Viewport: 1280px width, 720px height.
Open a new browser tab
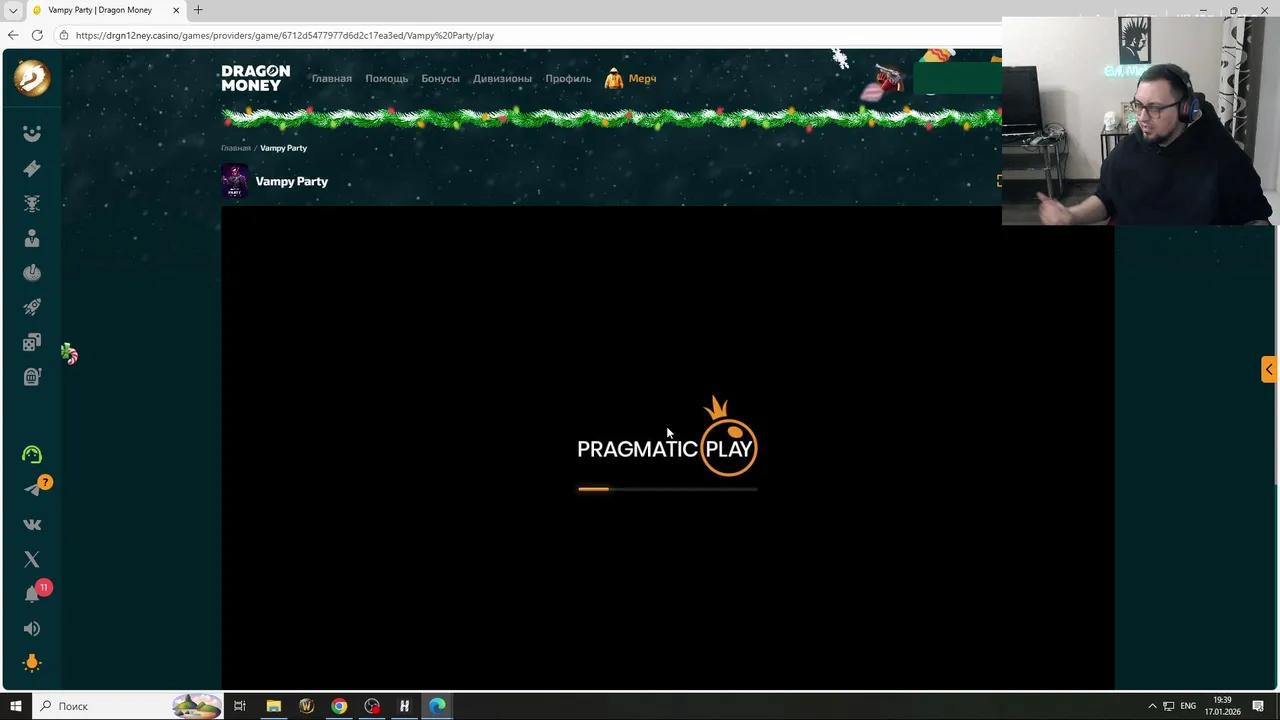coord(198,10)
